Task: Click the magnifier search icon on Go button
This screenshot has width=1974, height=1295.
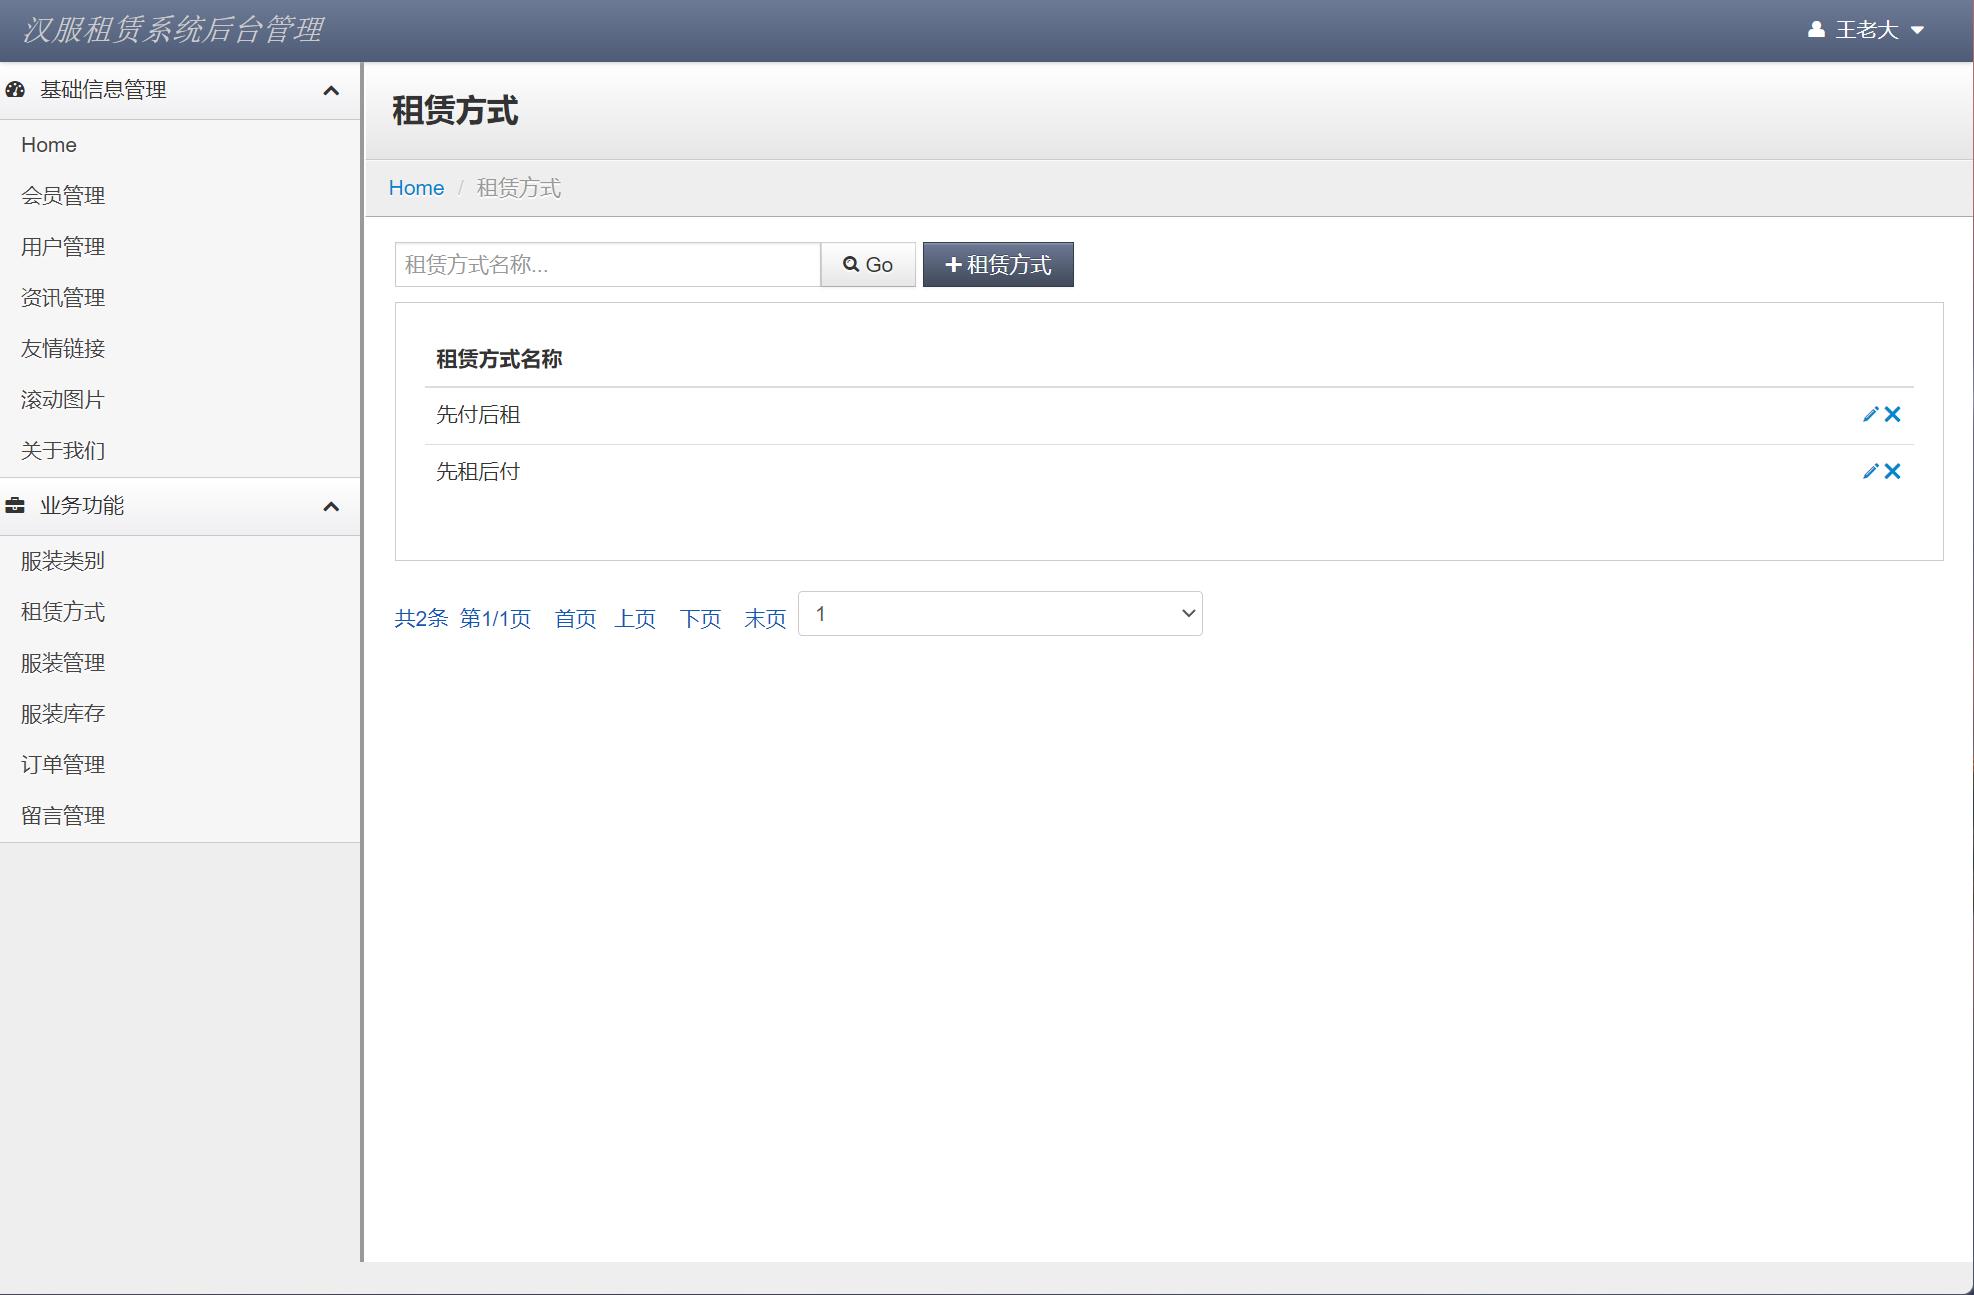Action: 850,264
